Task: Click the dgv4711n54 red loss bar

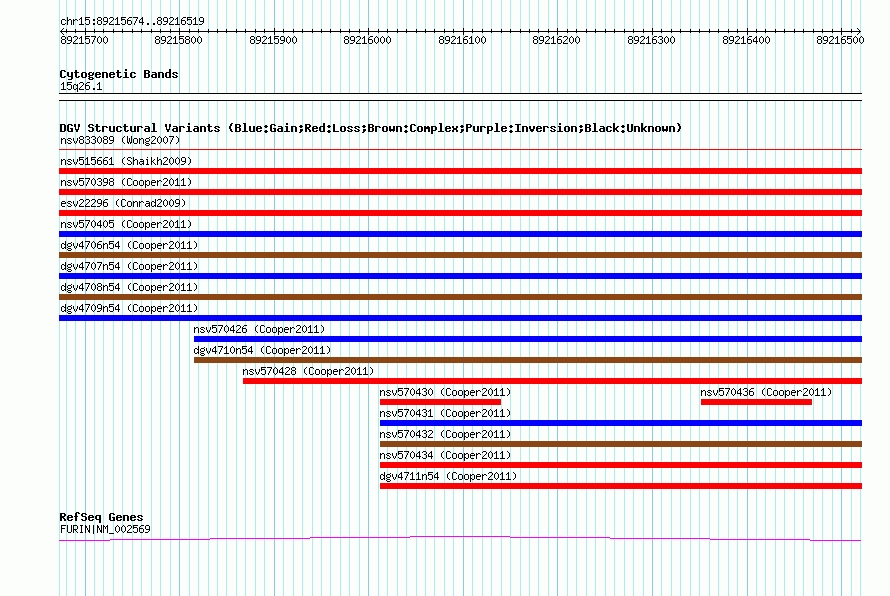Action: click(621, 486)
